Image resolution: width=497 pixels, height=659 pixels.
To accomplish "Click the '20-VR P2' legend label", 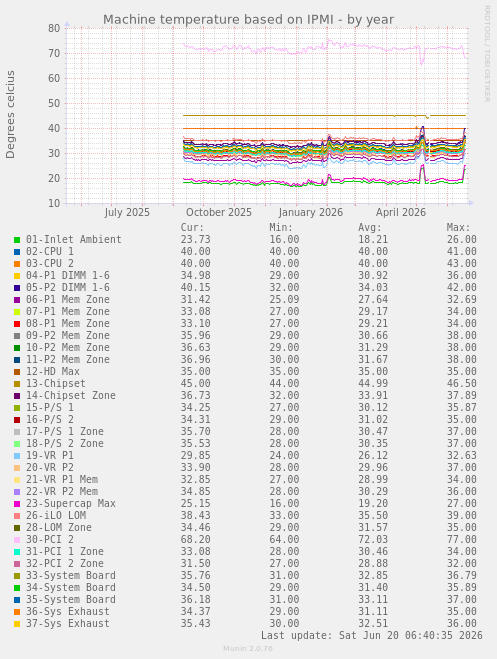I will [x=50, y=467].
